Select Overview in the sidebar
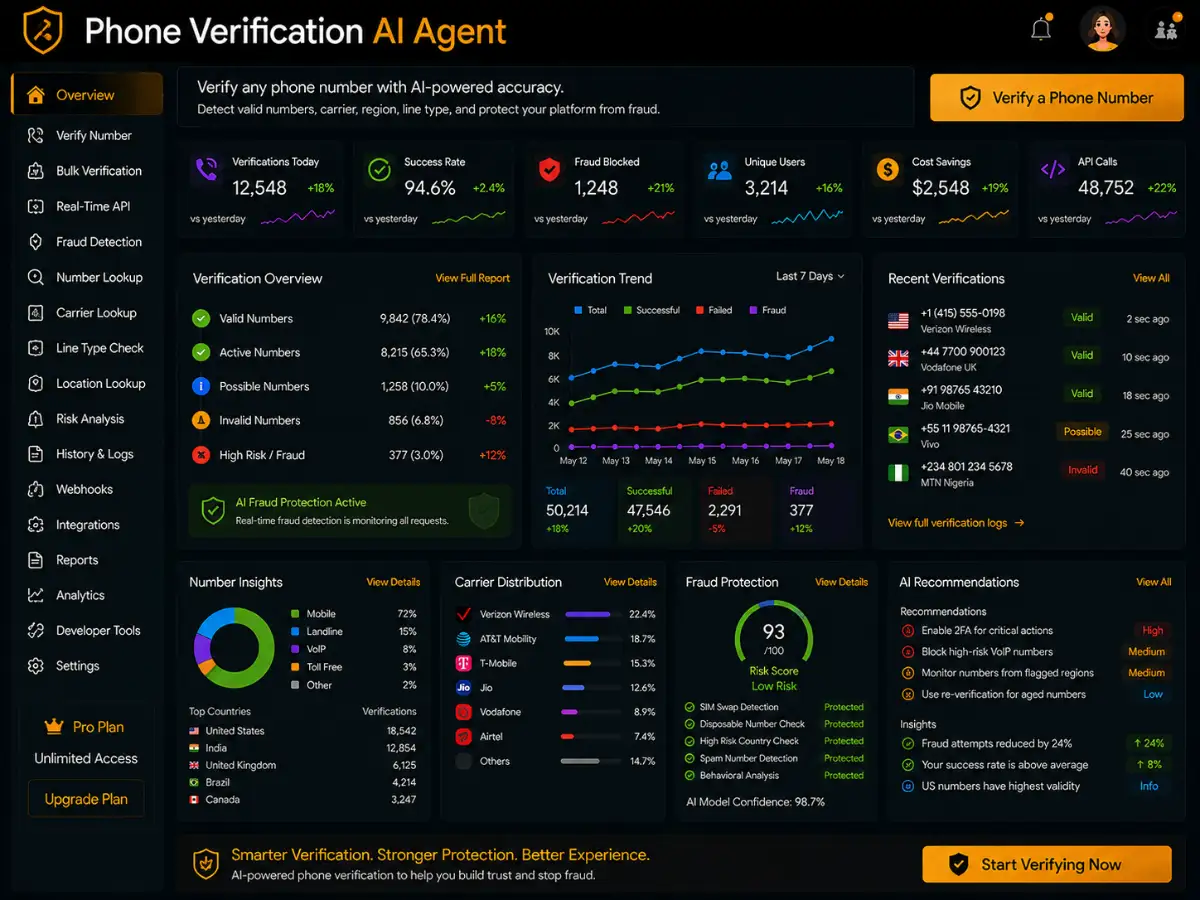 [x=86, y=95]
